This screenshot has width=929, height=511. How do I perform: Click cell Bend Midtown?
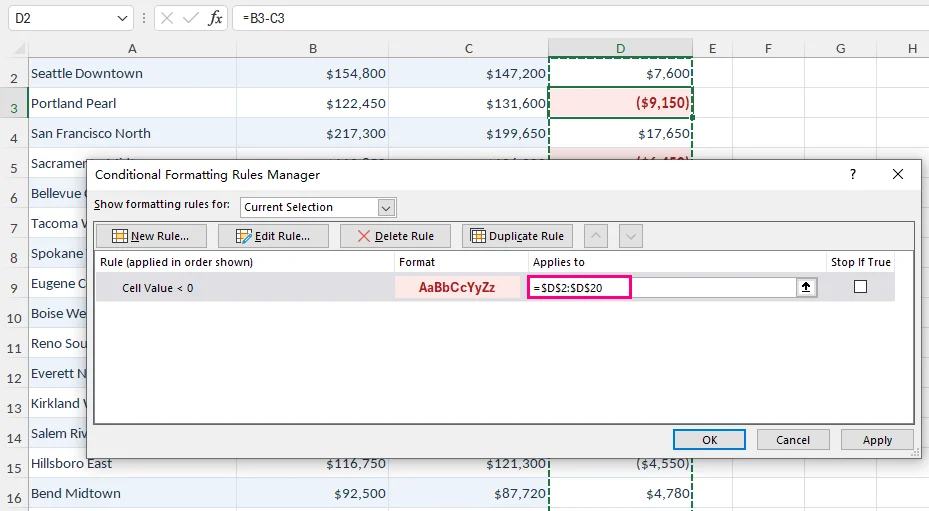click(x=132, y=493)
